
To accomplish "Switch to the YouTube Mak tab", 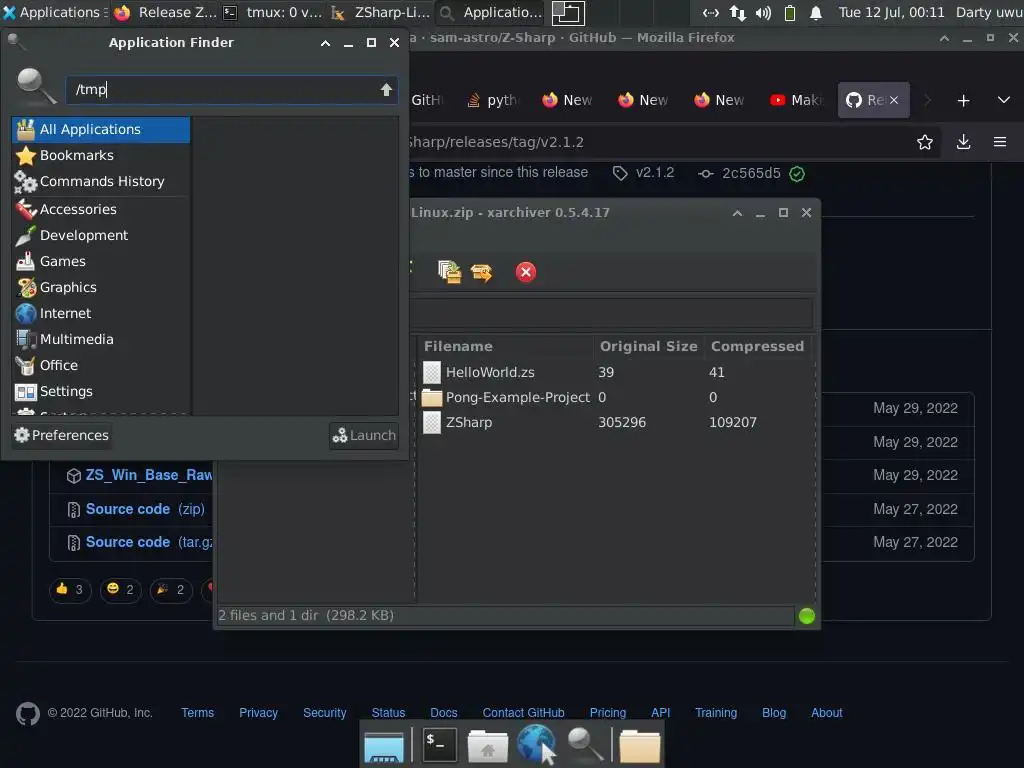I will (x=797, y=100).
